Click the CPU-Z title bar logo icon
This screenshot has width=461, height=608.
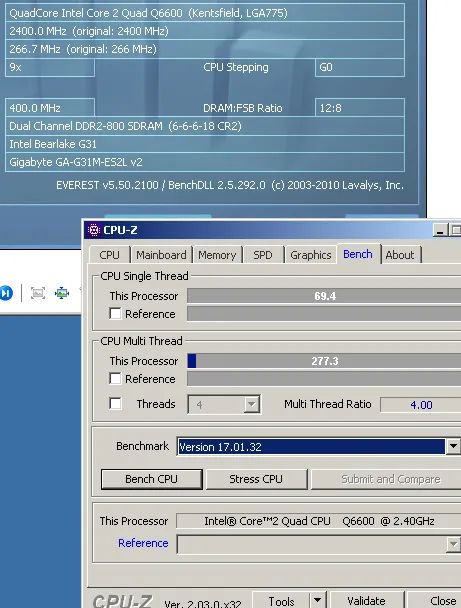click(93, 230)
